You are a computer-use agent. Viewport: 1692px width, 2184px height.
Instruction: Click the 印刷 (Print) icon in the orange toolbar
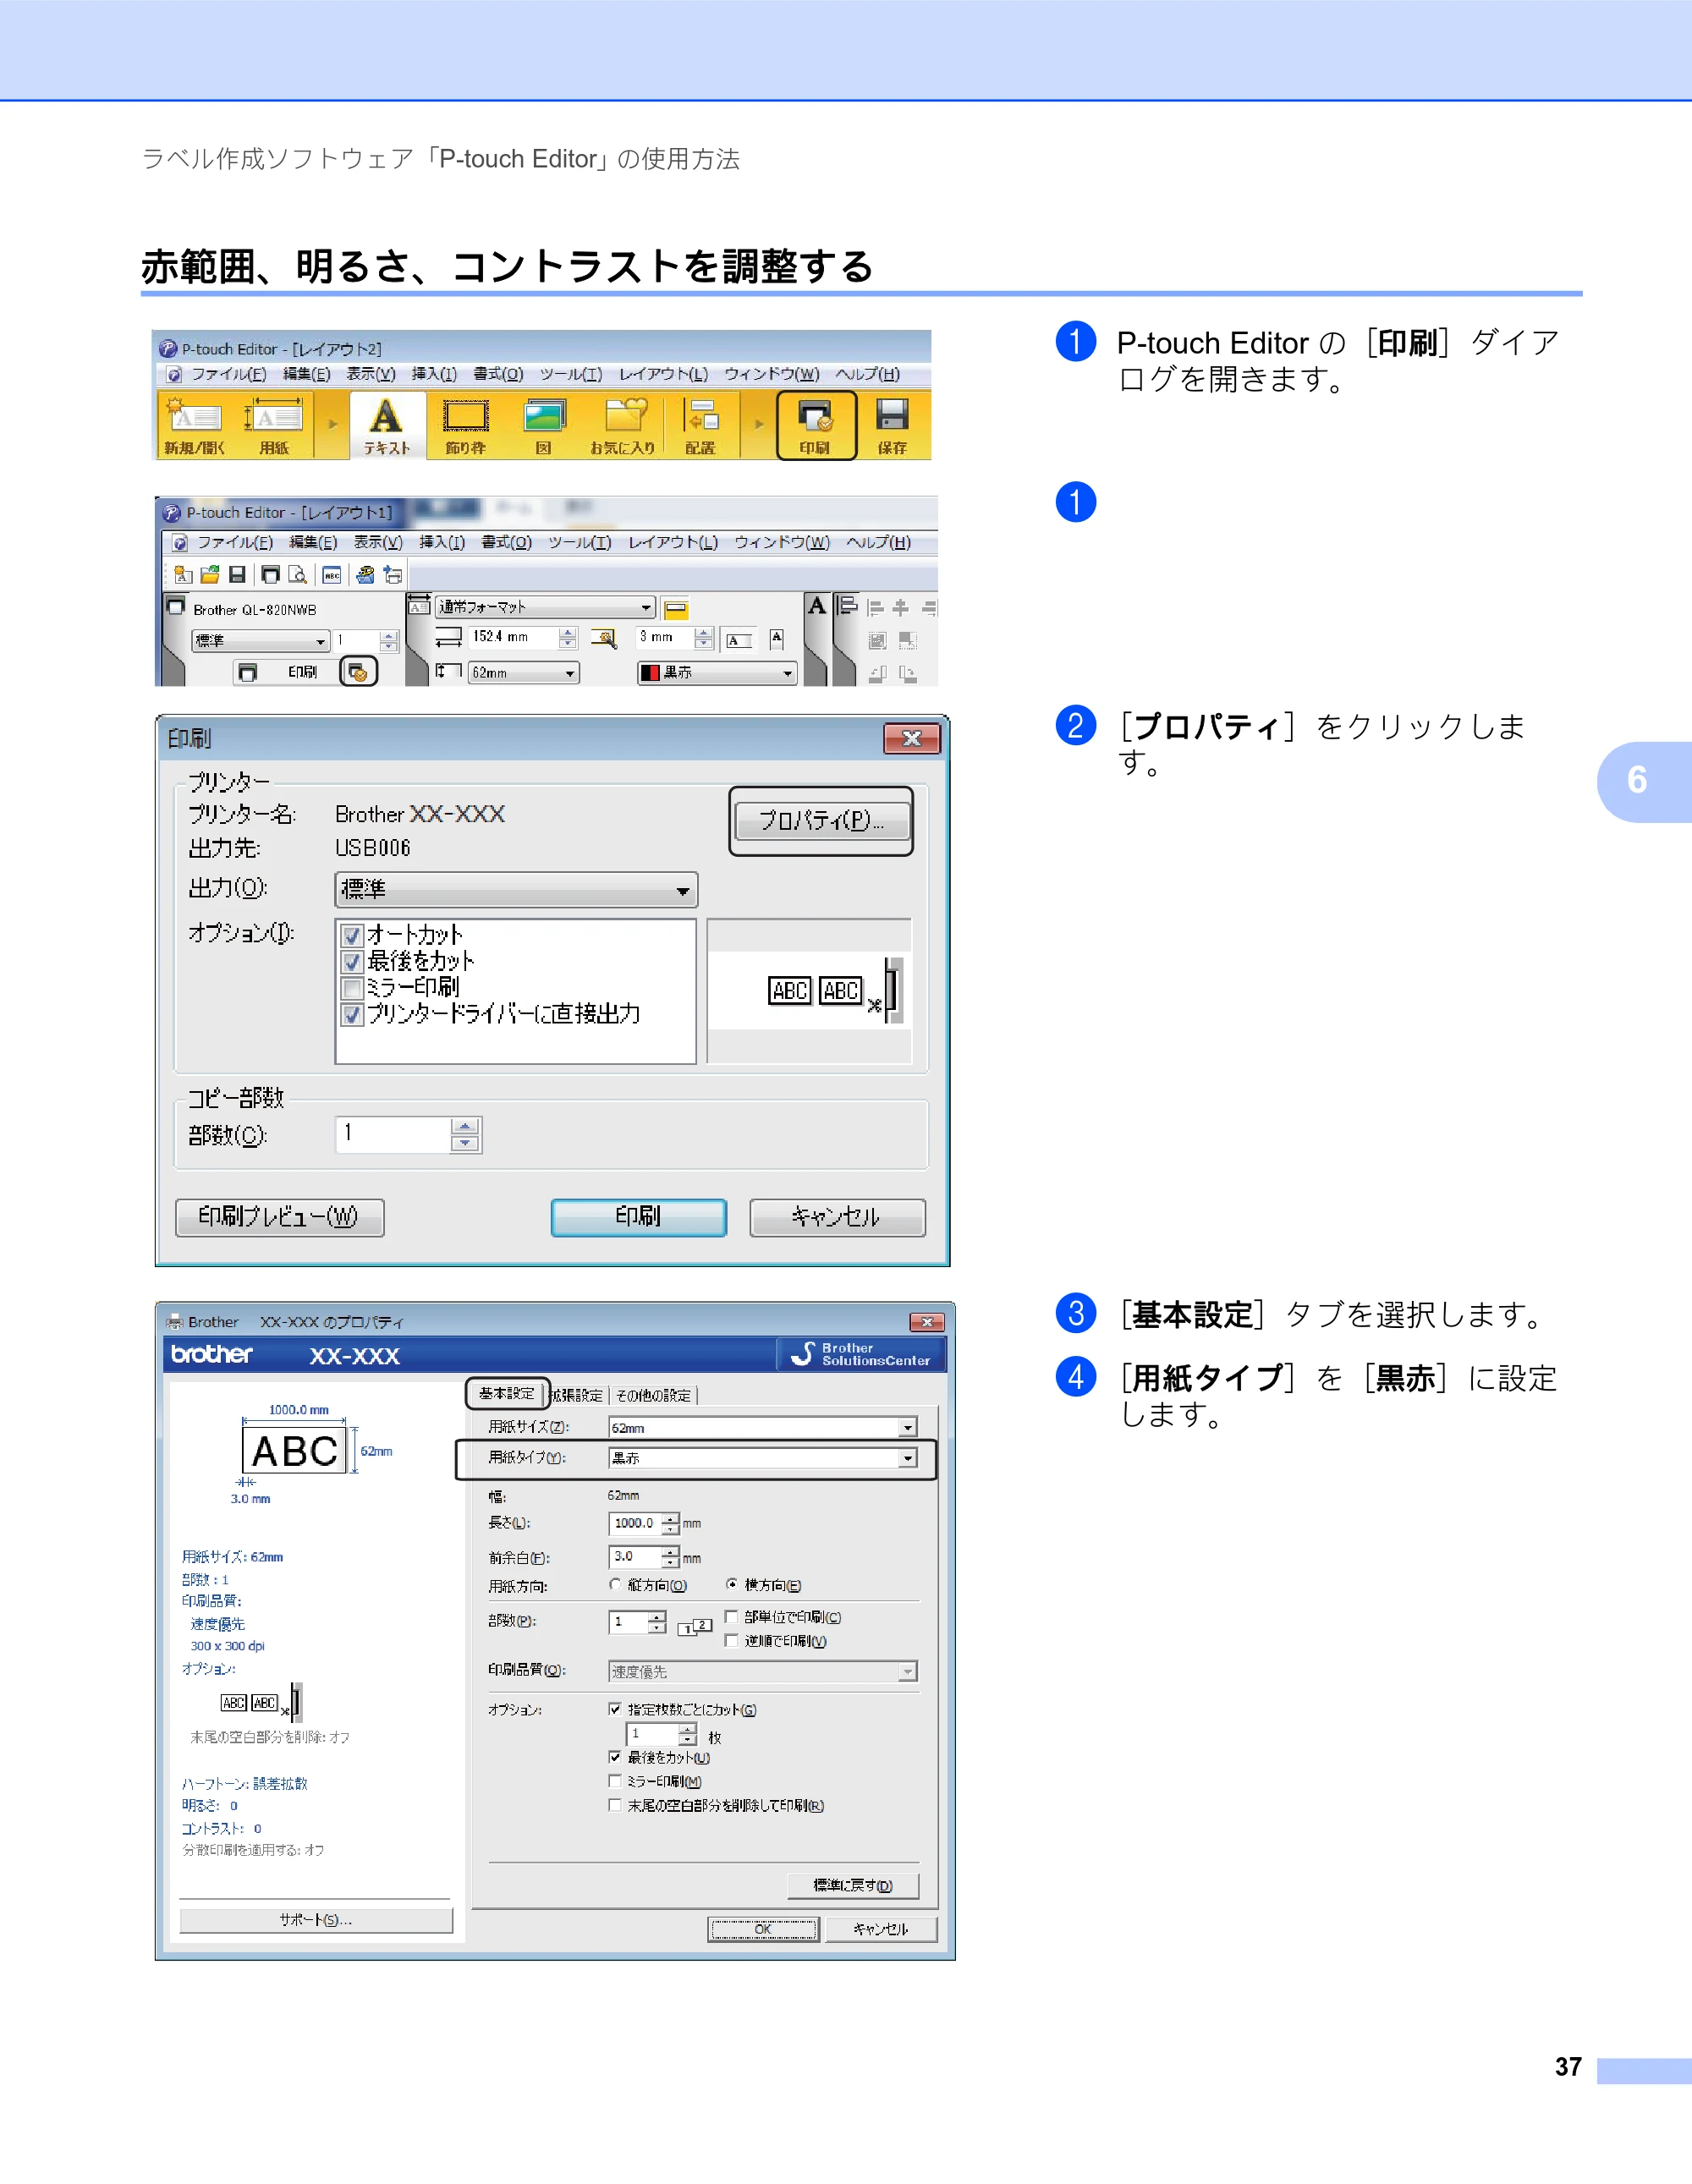coord(816,425)
